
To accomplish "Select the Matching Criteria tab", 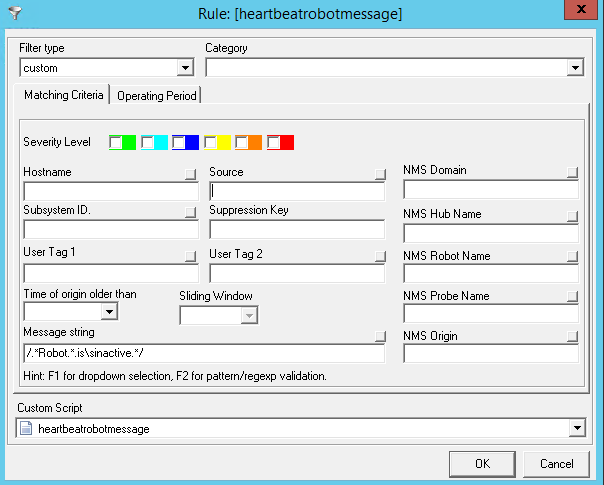I will [63, 95].
